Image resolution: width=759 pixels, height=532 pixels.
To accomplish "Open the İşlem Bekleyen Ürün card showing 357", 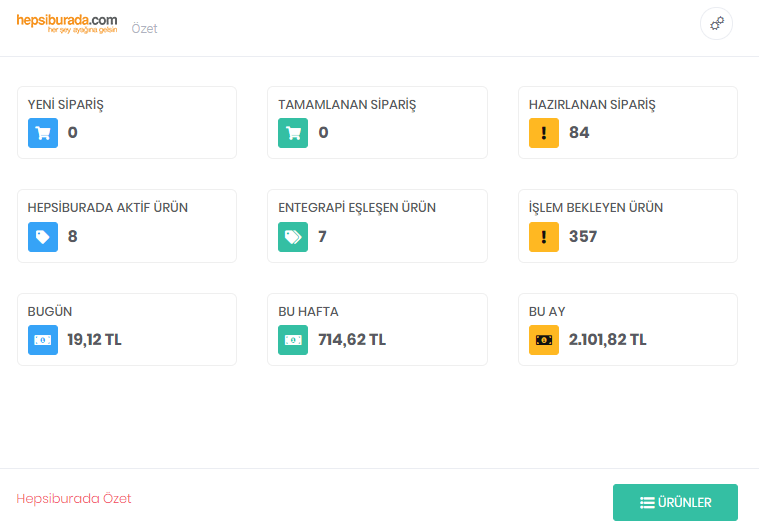I will [627, 226].
